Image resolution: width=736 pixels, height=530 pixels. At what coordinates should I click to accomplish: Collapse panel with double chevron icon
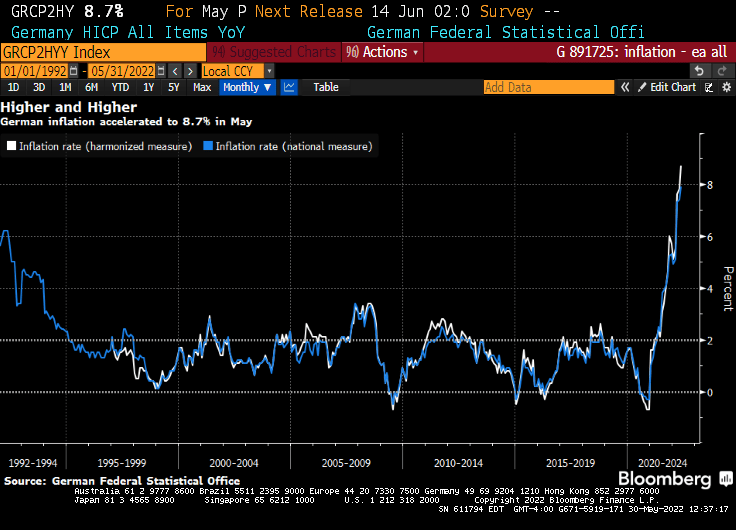coord(624,88)
